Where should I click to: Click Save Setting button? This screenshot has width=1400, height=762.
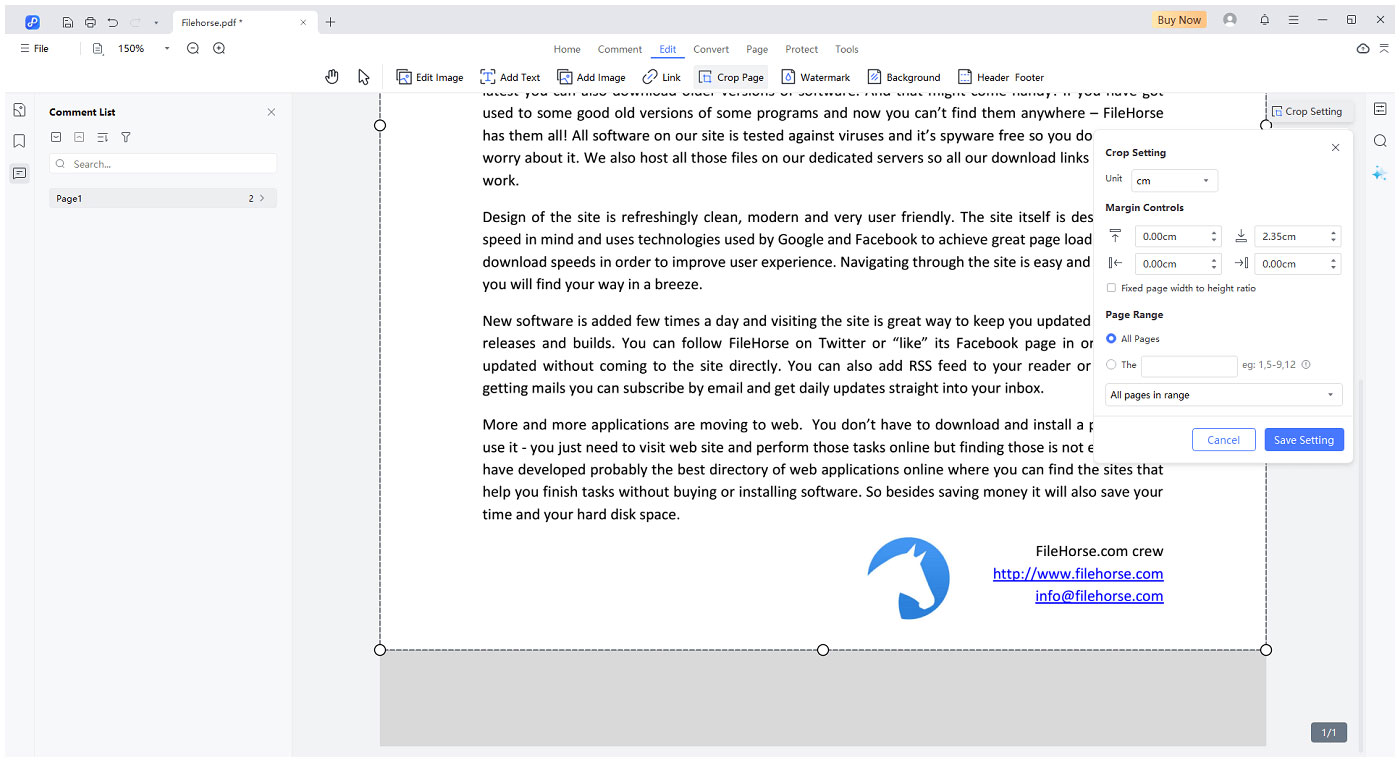tap(1304, 440)
